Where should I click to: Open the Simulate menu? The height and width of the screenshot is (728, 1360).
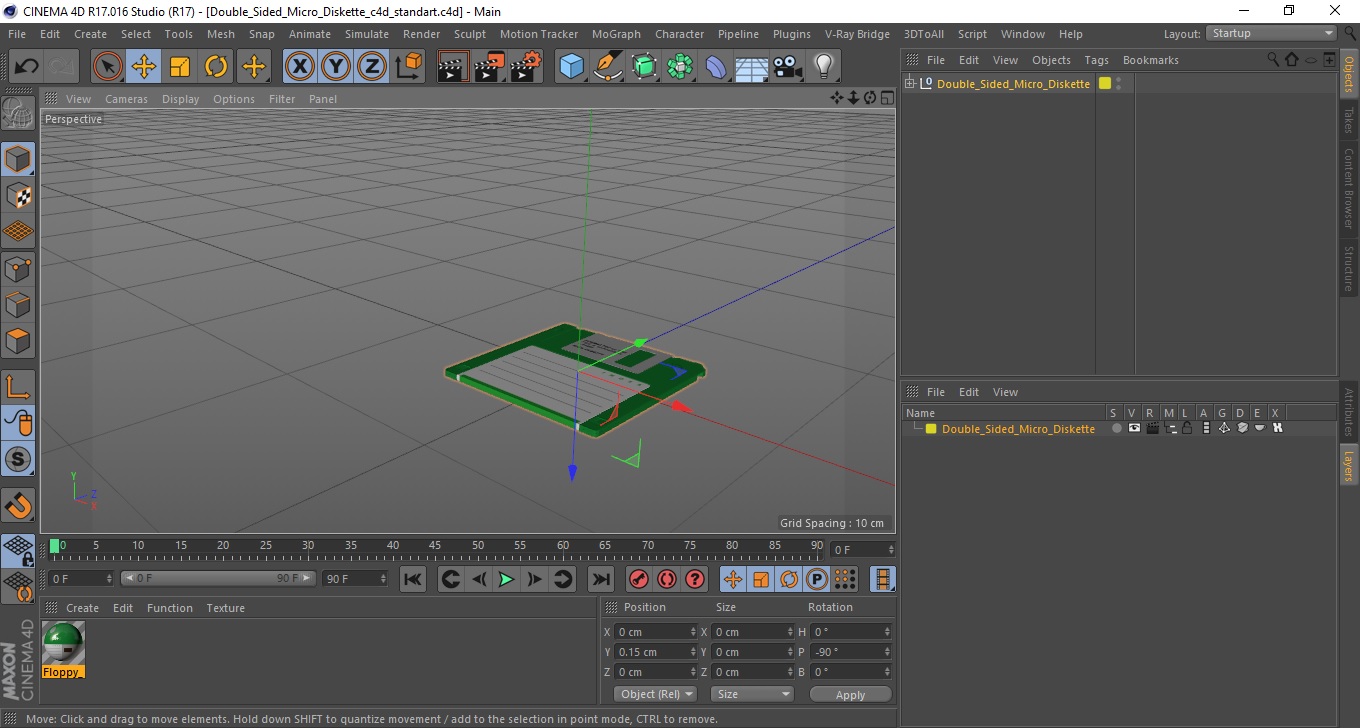[367, 34]
